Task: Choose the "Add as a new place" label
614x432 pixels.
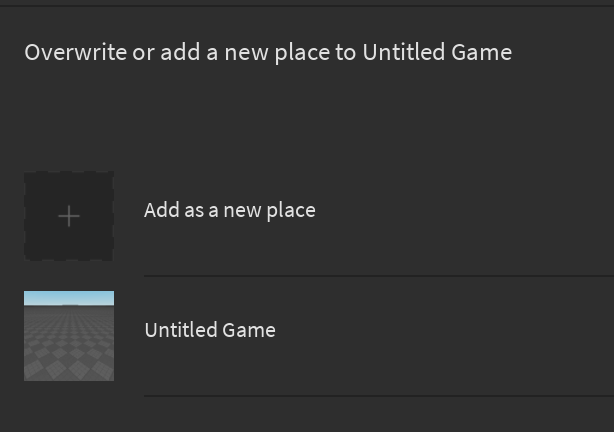Action: pyautogui.click(x=229, y=210)
